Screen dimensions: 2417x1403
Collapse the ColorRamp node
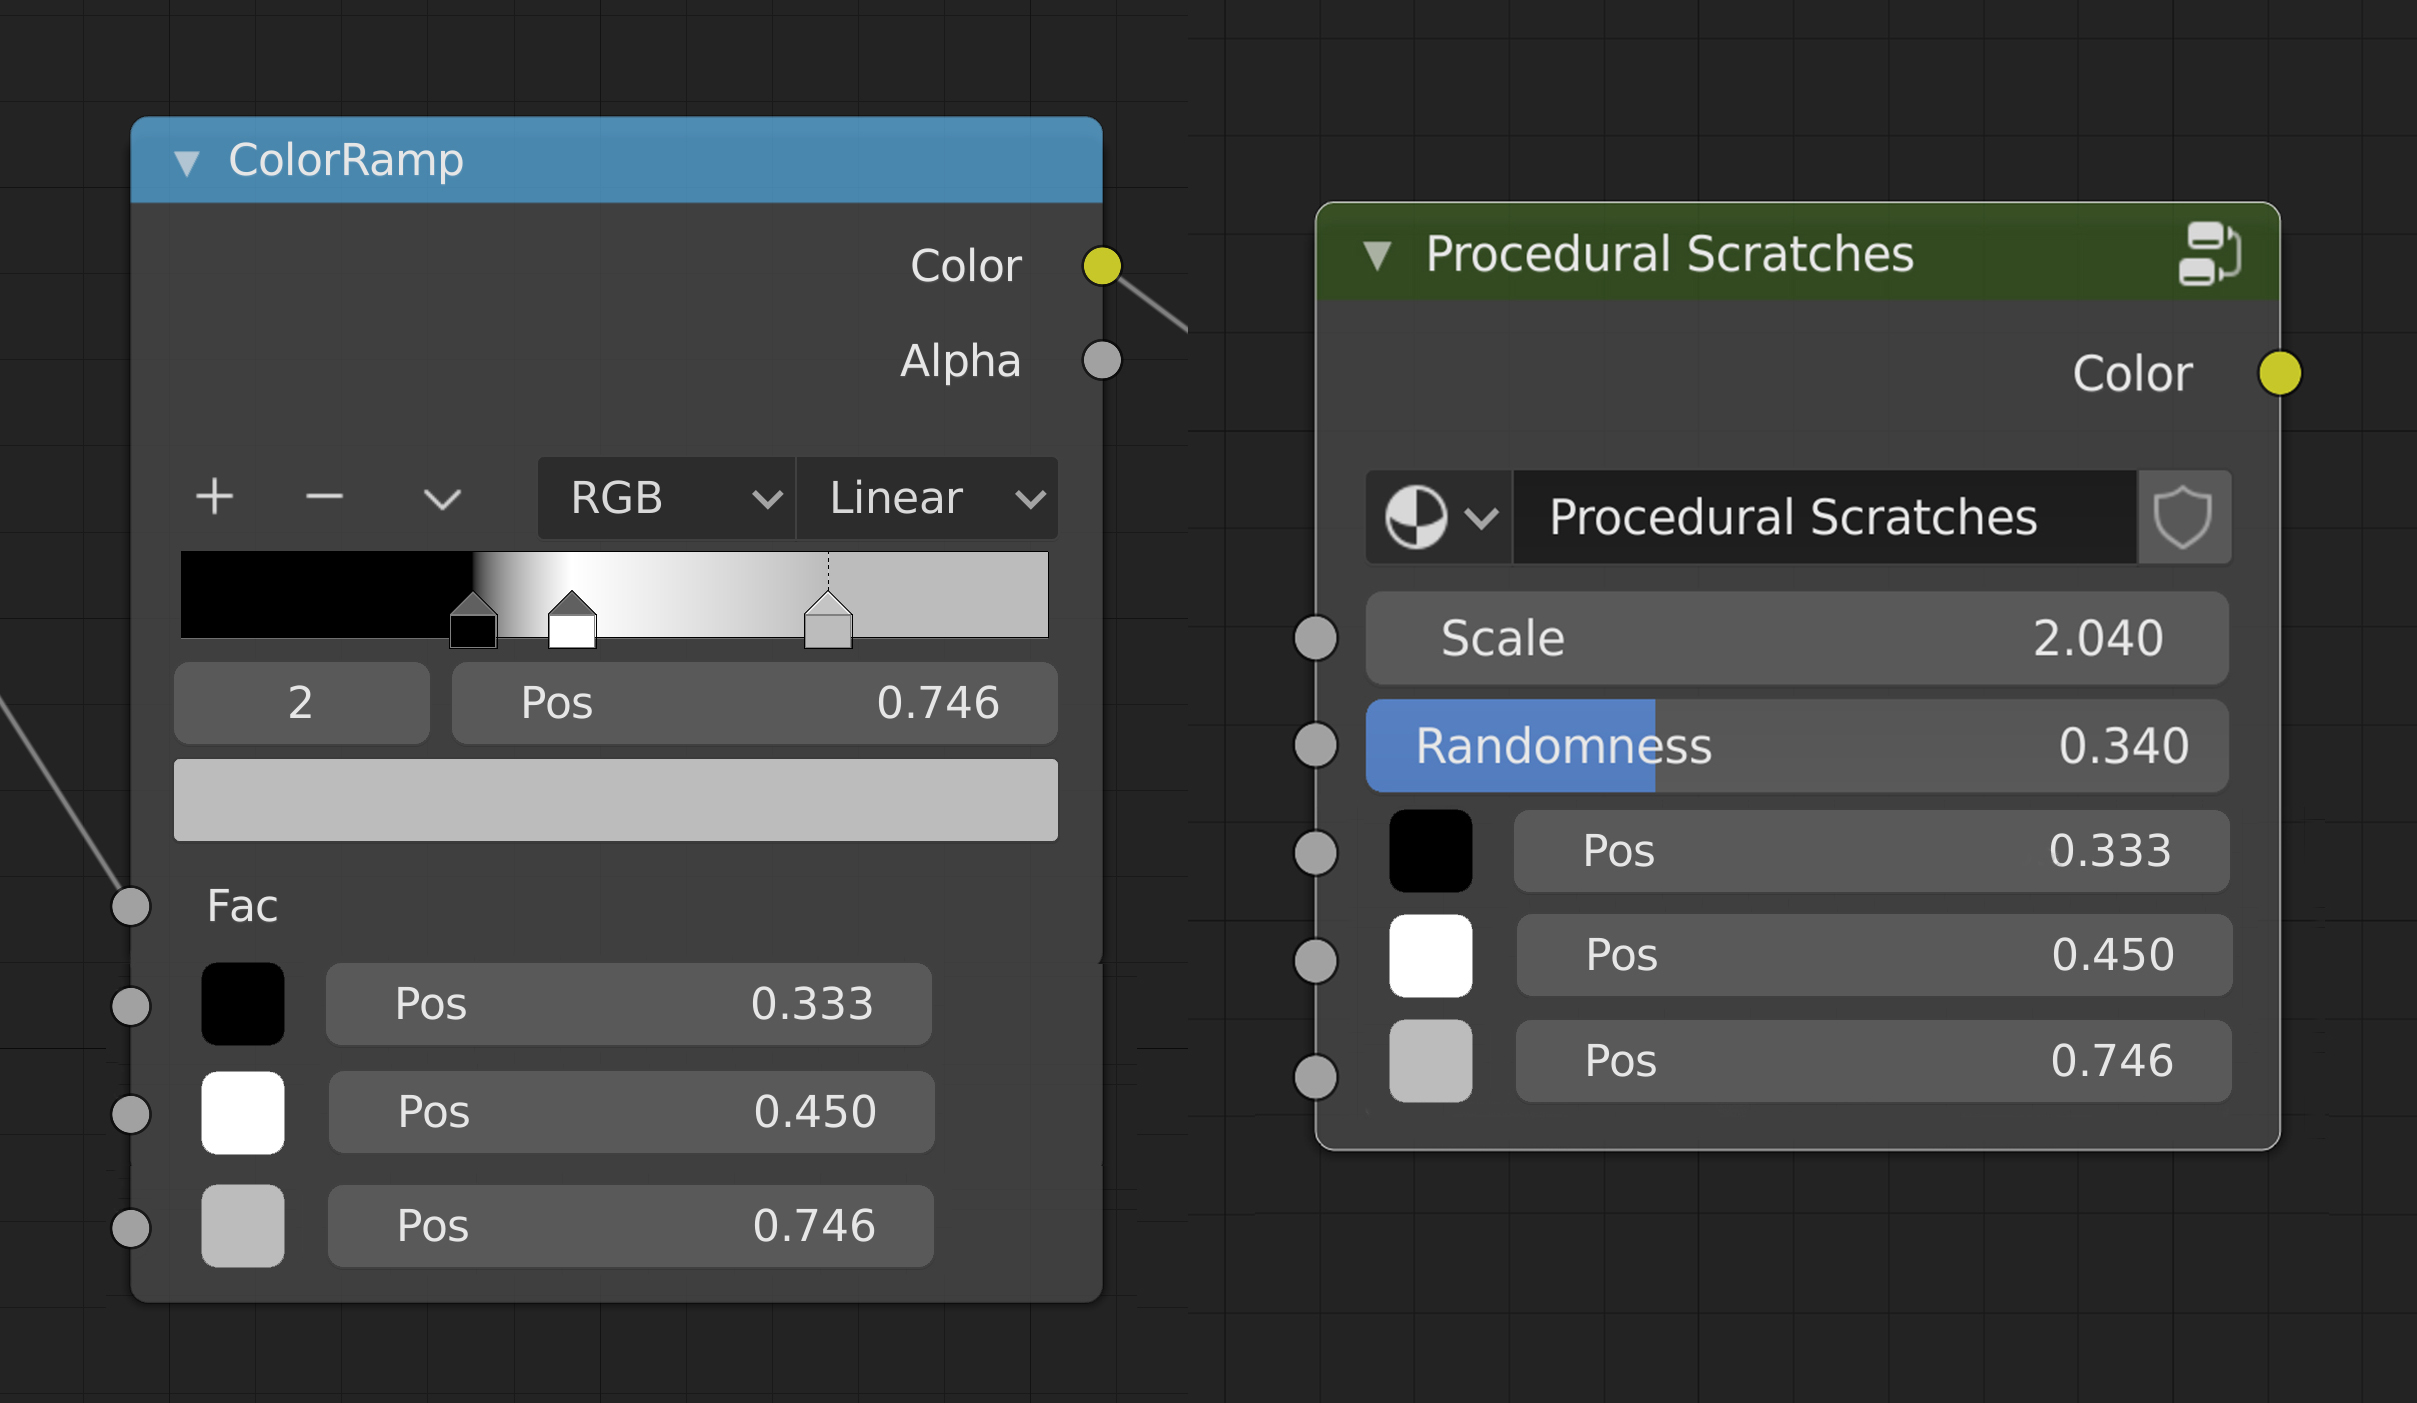point(187,162)
